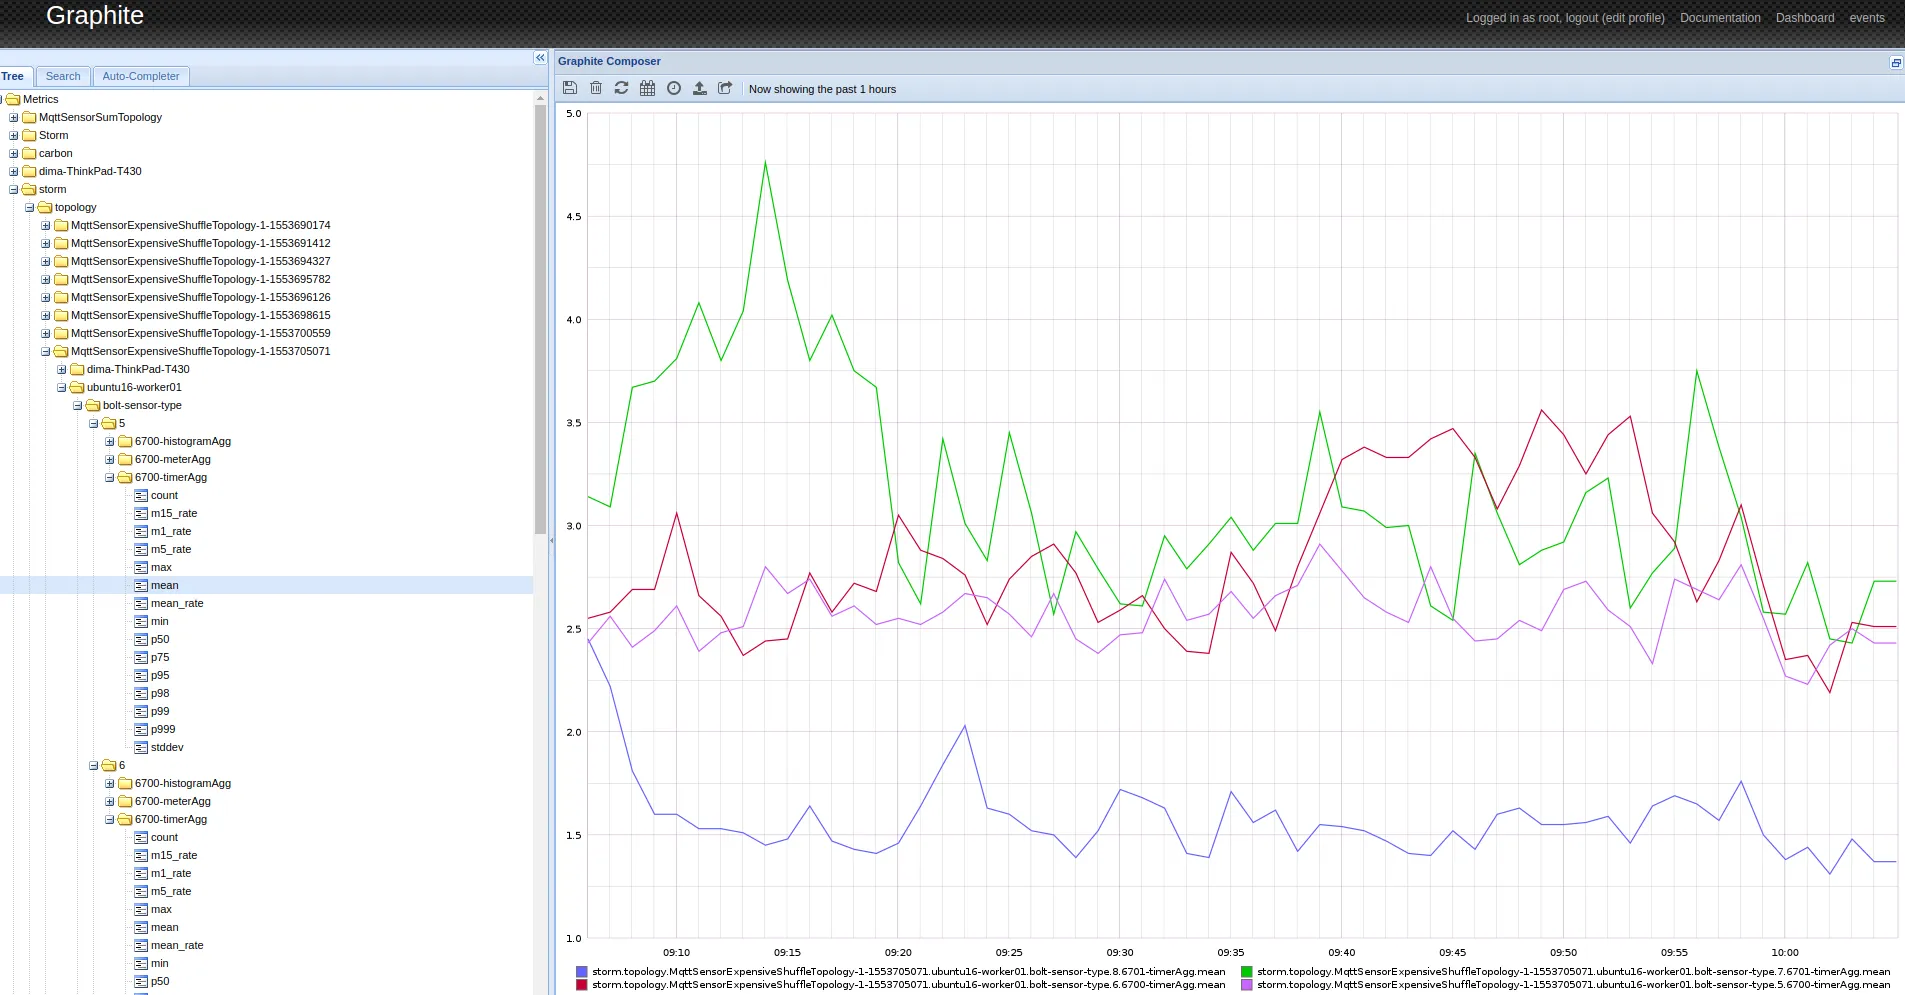Expand the carbon folder

coord(14,153)
